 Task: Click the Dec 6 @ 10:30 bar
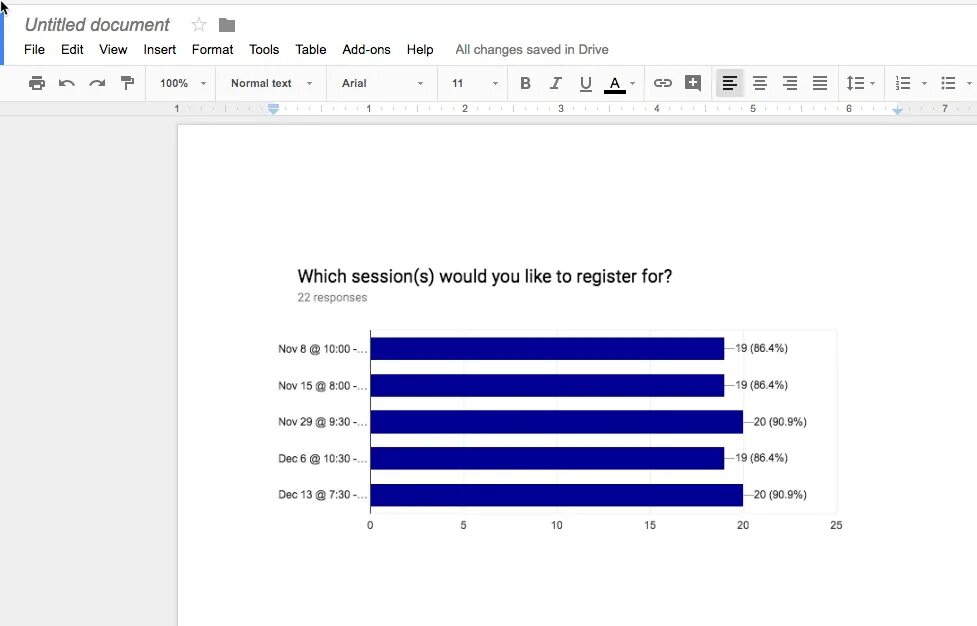tap(547, 458)
